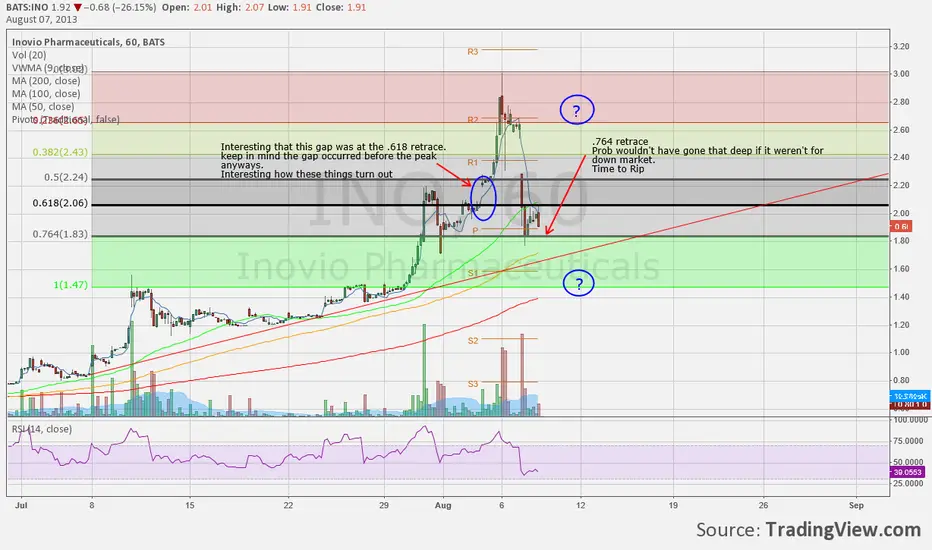Image resolution: width=932 pixels, height=550 pixels.
Task: Click the 0.764(1.83) Fibonacci level label
Action: click(60, 235)
